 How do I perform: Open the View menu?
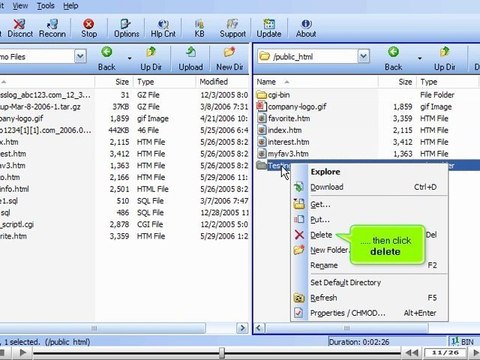pyautogui.click(x=20, y=6)
